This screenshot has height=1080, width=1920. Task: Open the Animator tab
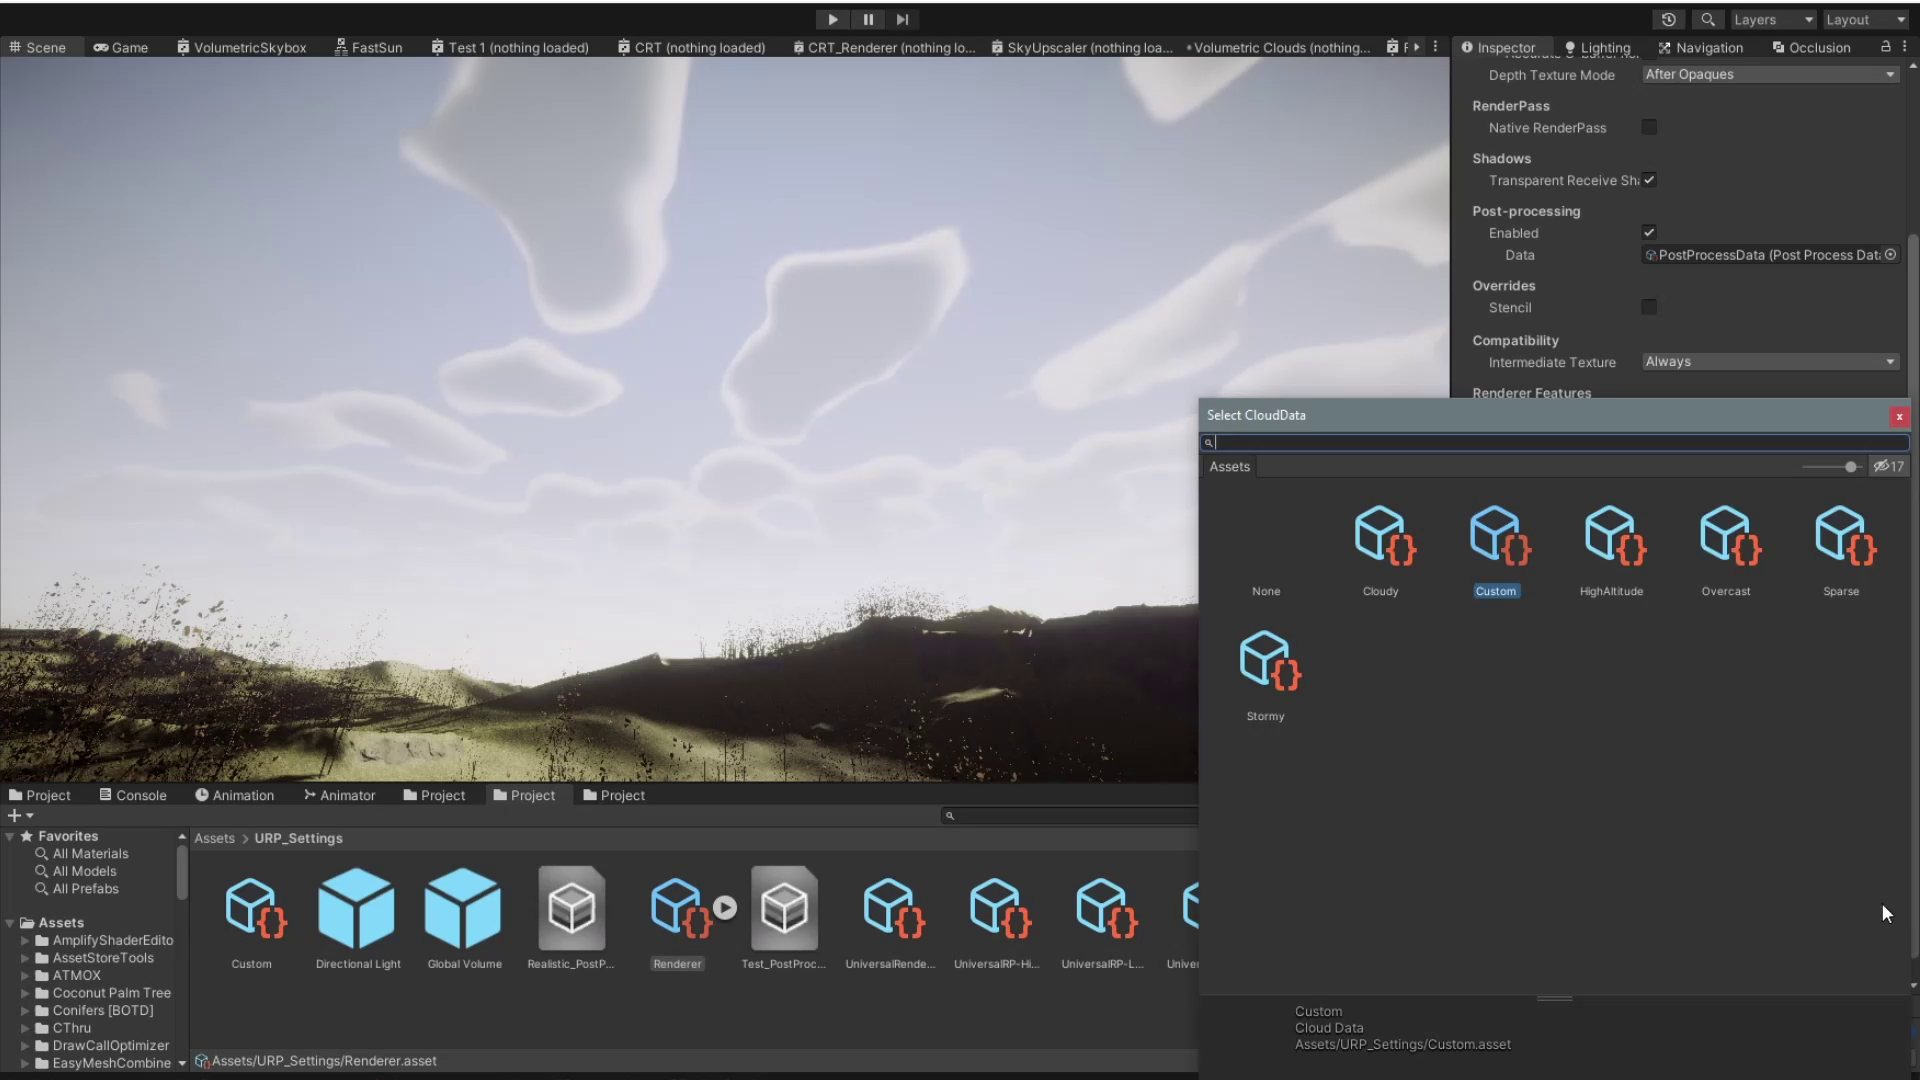340,795
